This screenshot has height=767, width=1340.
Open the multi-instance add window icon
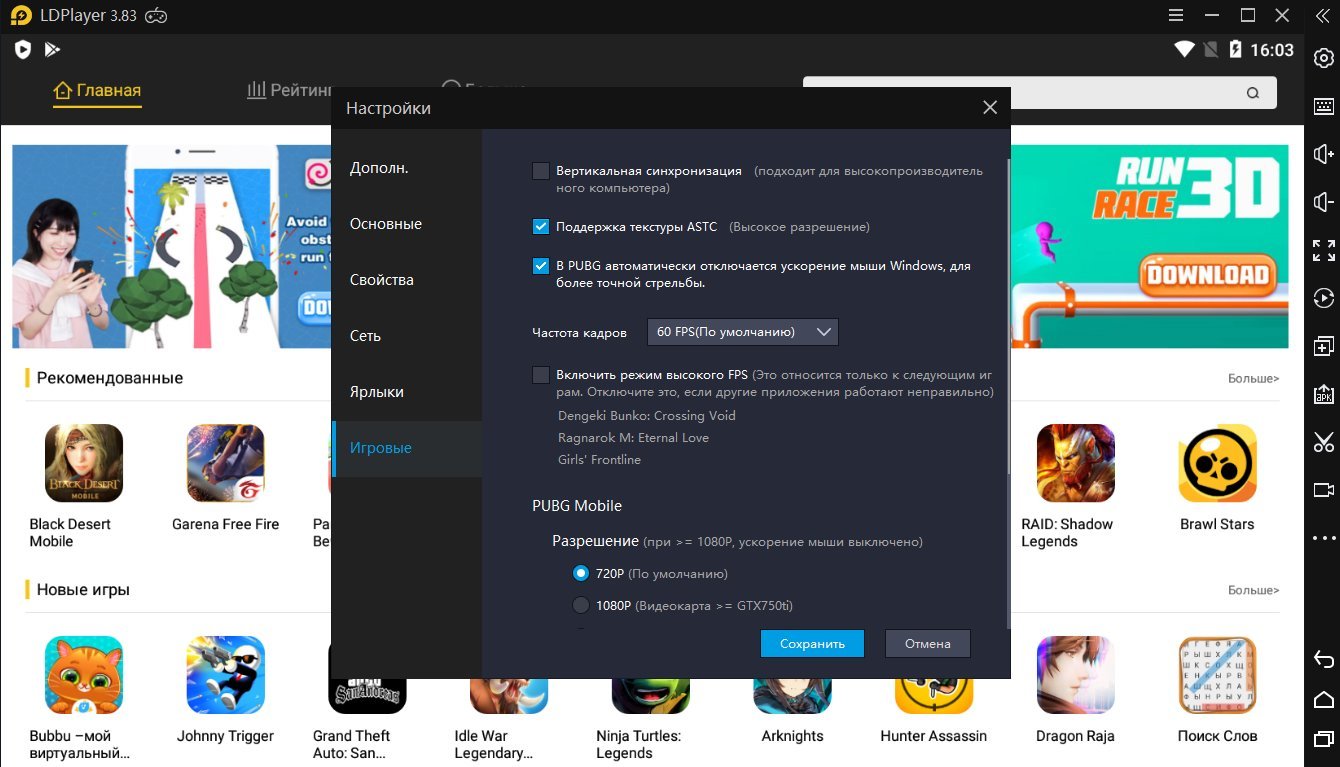tap(1323, 346)
